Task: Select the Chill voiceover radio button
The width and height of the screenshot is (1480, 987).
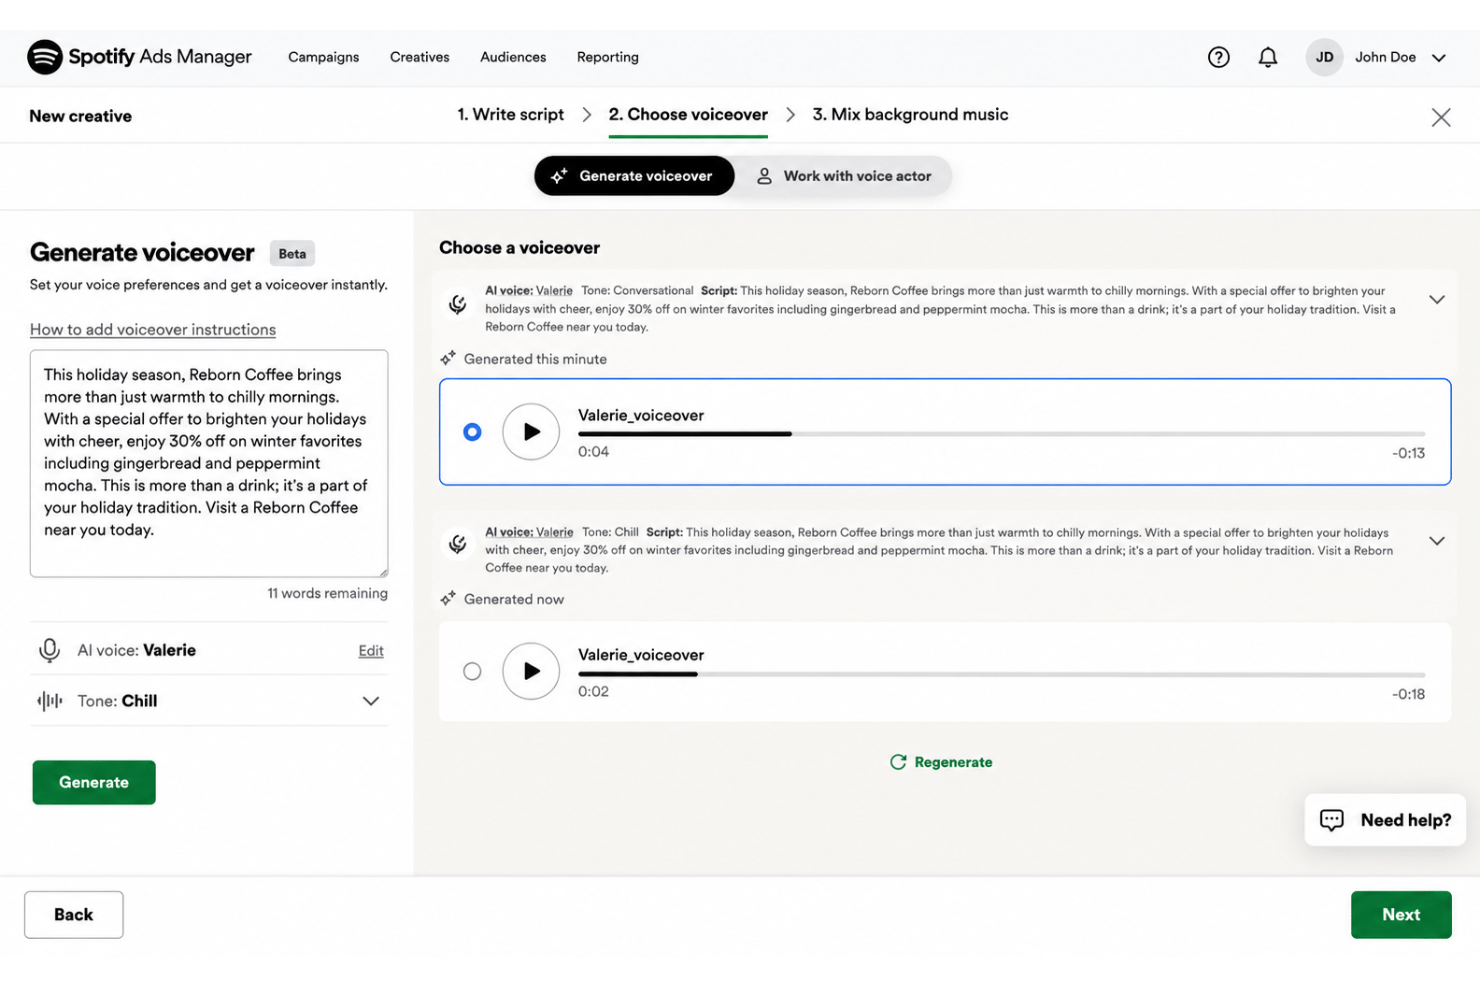Action: click(x=472, y=671)
